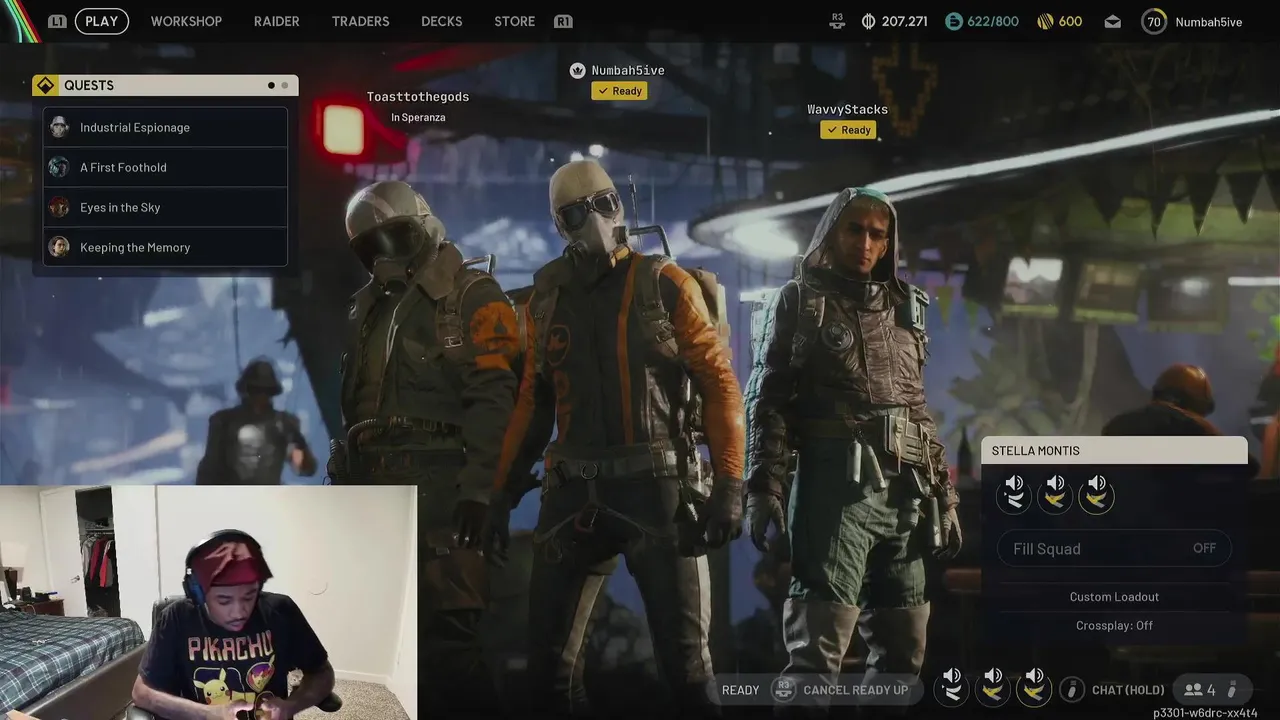Open the RAIDER tab
Image resolution: width=1280 pixels, height=720 pixels.
(277, 21)
